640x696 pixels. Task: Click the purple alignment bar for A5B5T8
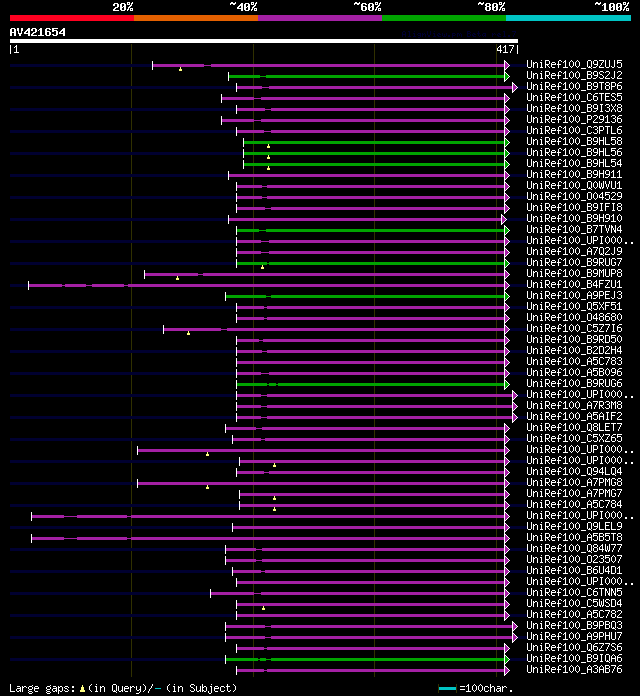268,538
